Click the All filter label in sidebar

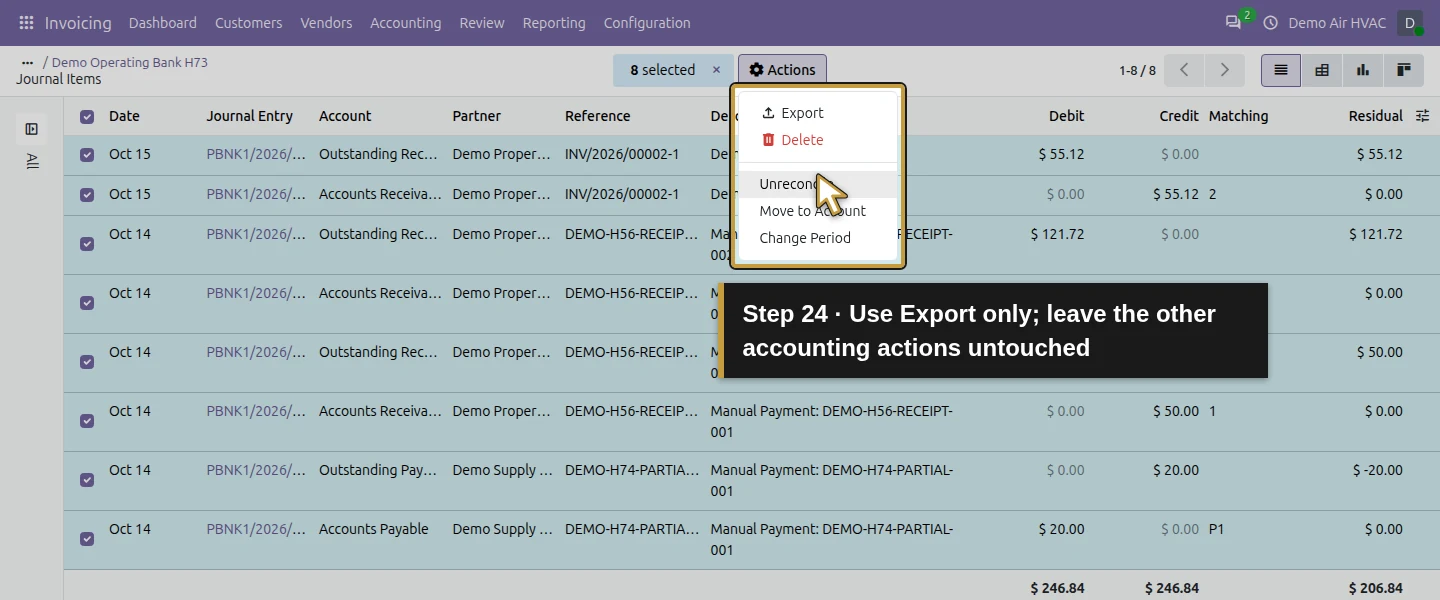32,161
